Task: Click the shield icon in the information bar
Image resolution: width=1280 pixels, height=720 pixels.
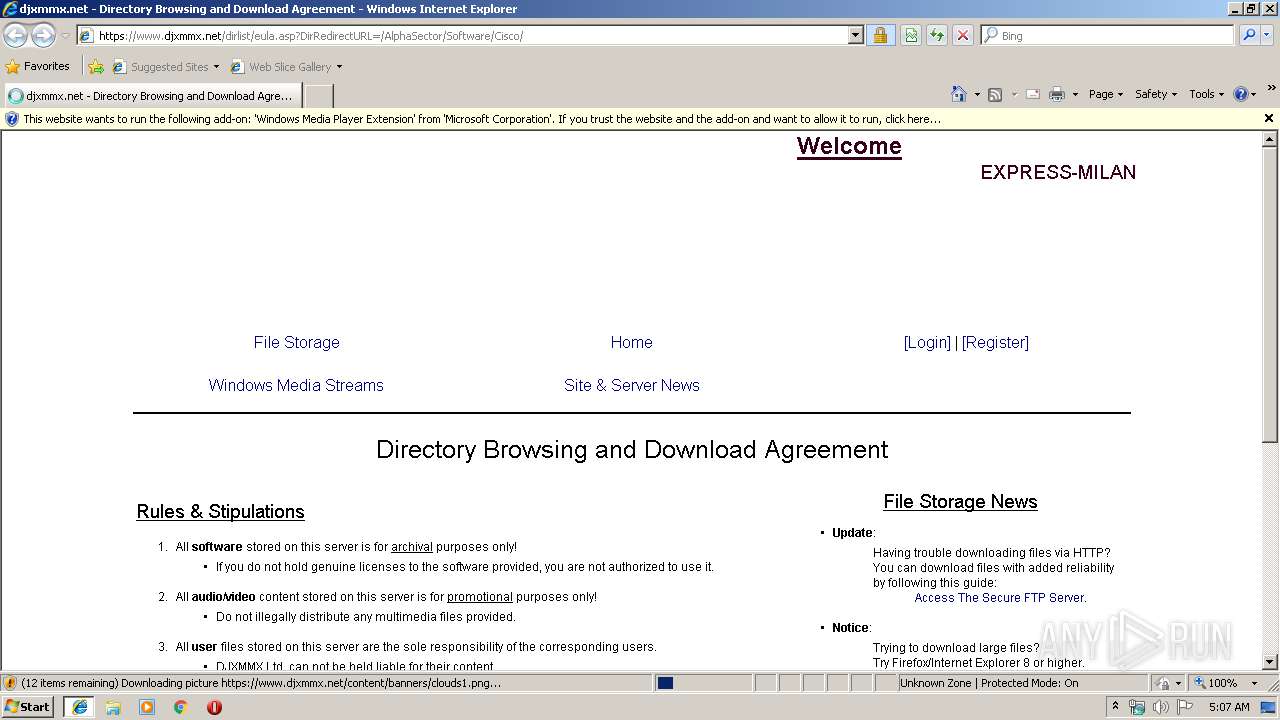Action: (12, 119)
